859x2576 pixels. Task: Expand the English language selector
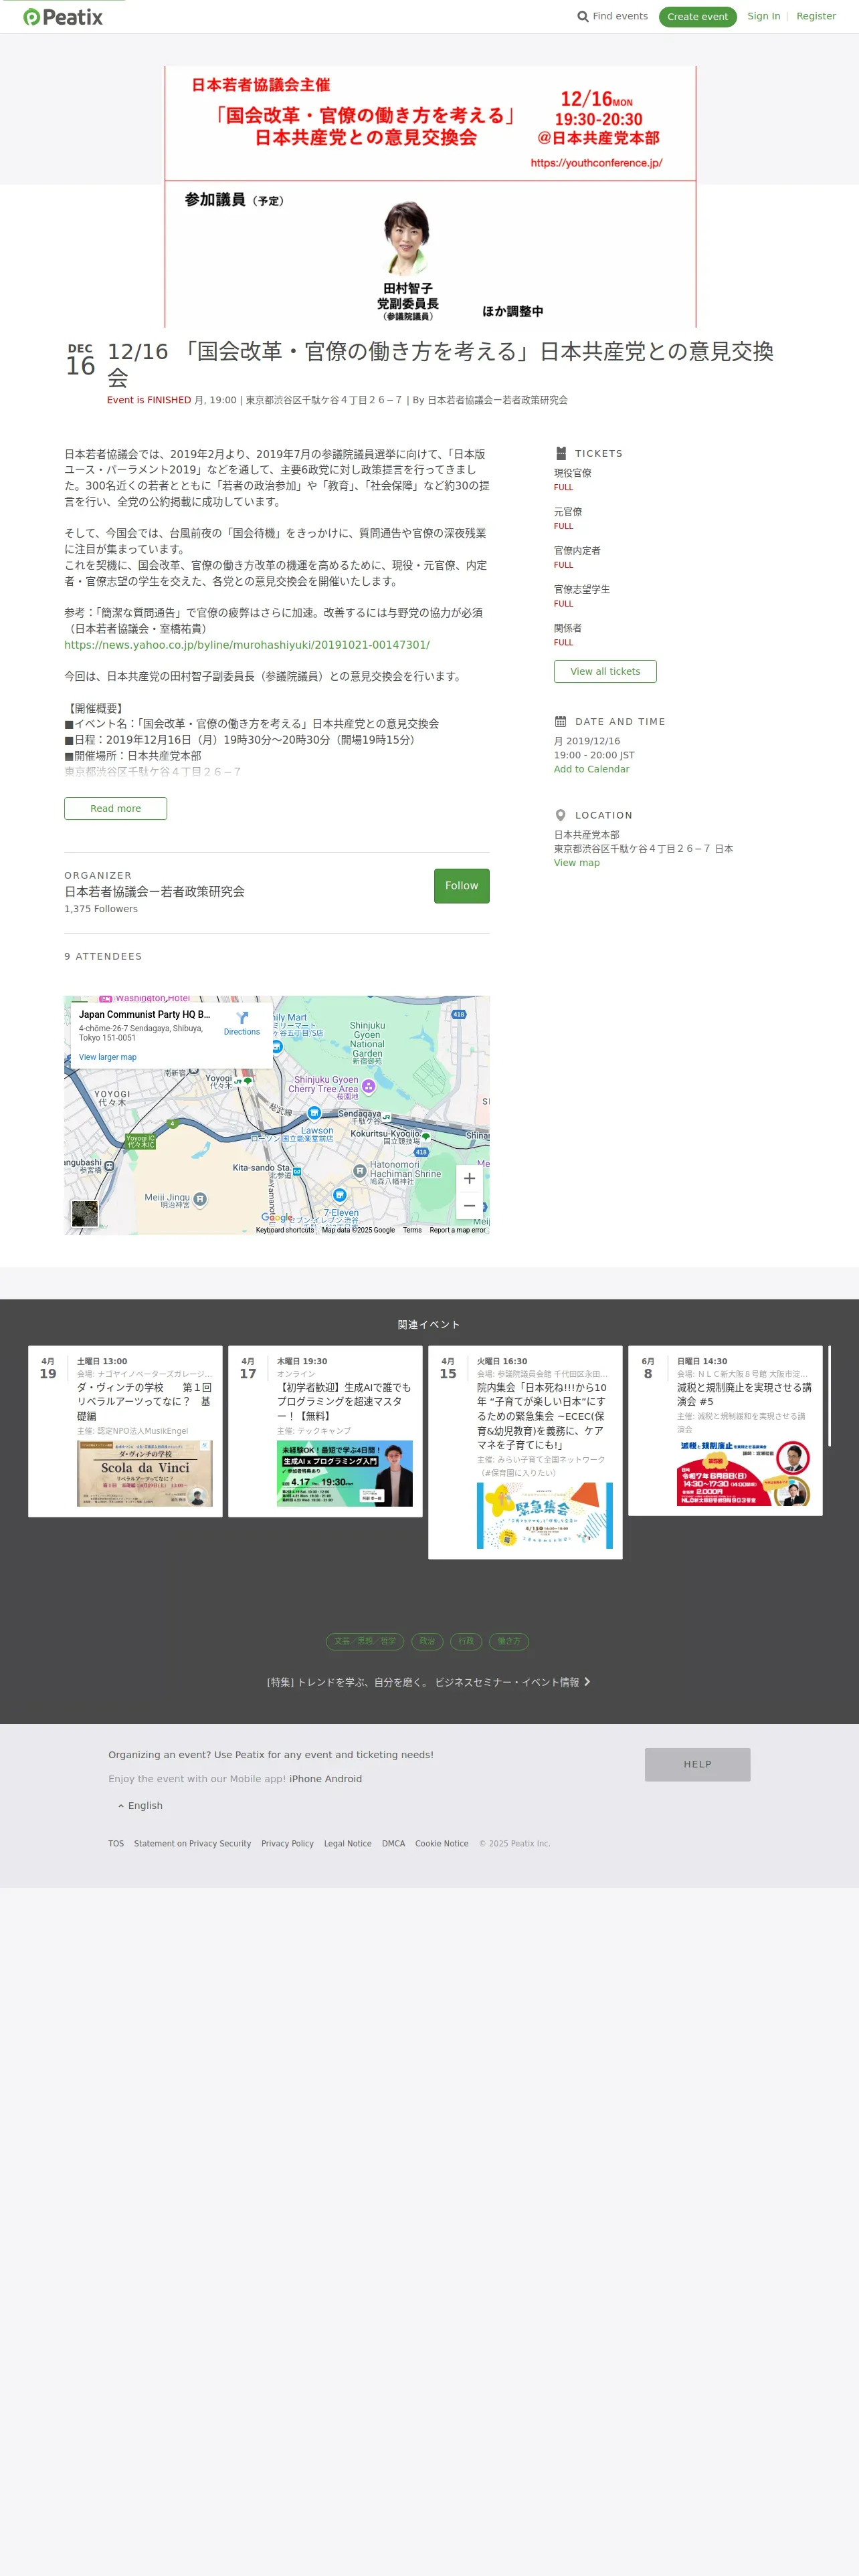tap(140, 1806)
